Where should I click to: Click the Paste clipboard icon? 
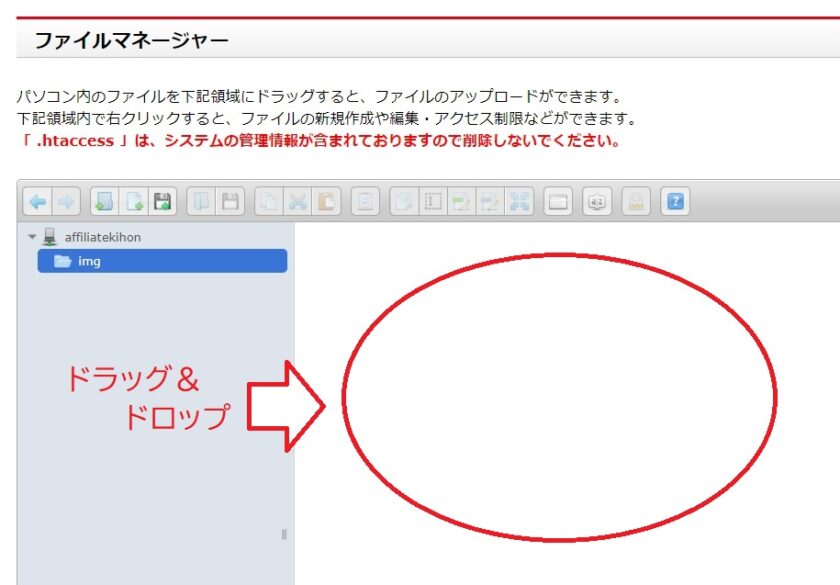point(326,201)
